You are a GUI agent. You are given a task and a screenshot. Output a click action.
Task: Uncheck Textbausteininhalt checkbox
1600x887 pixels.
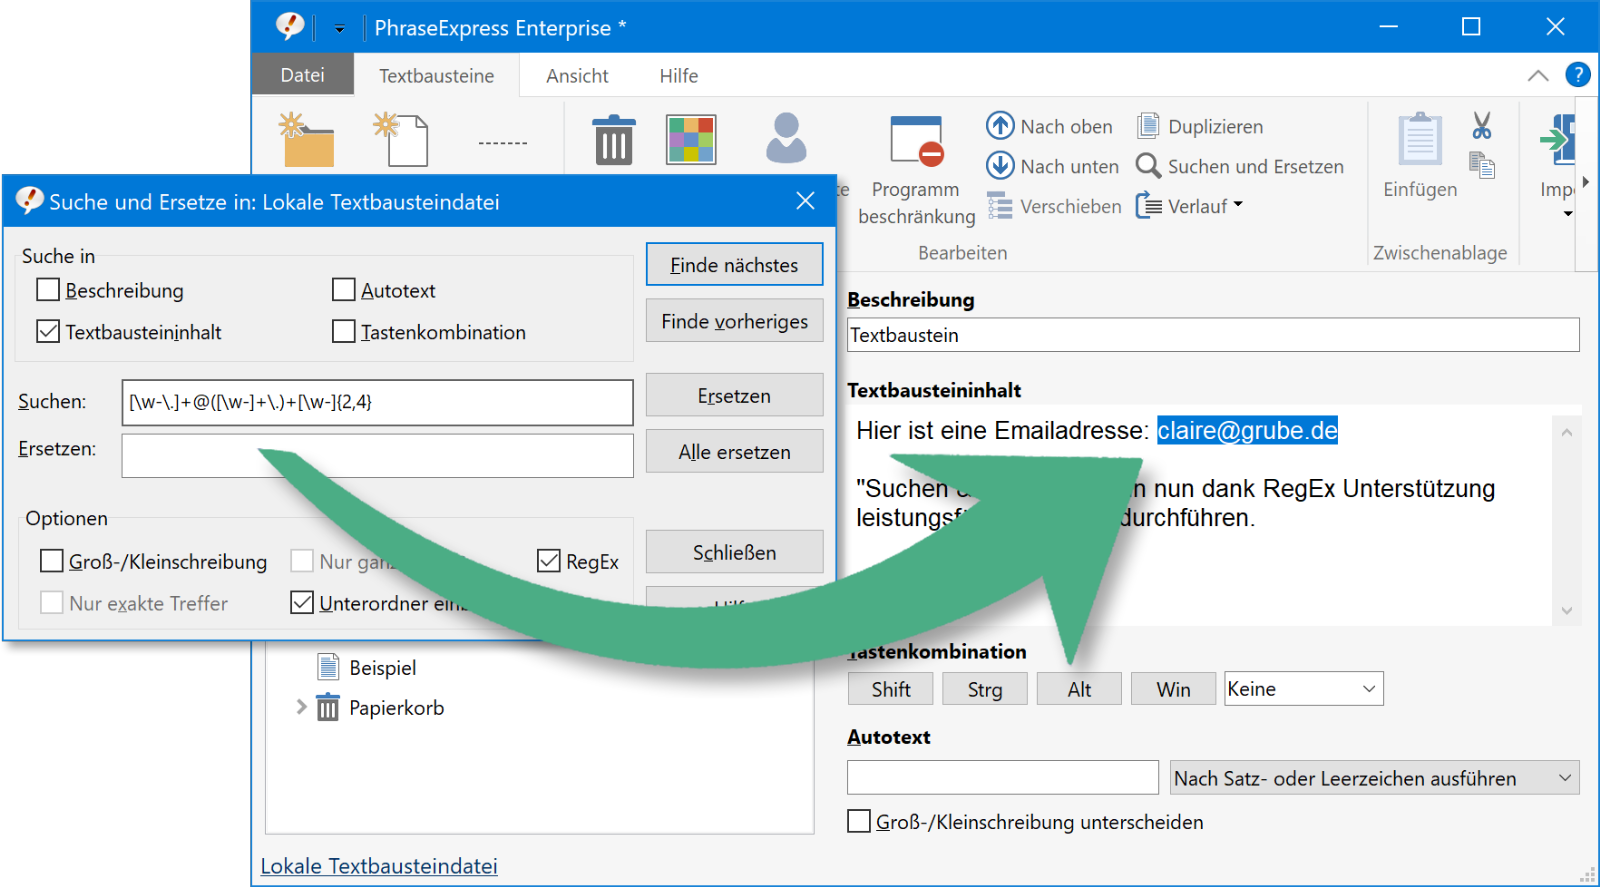click(48, 331)
